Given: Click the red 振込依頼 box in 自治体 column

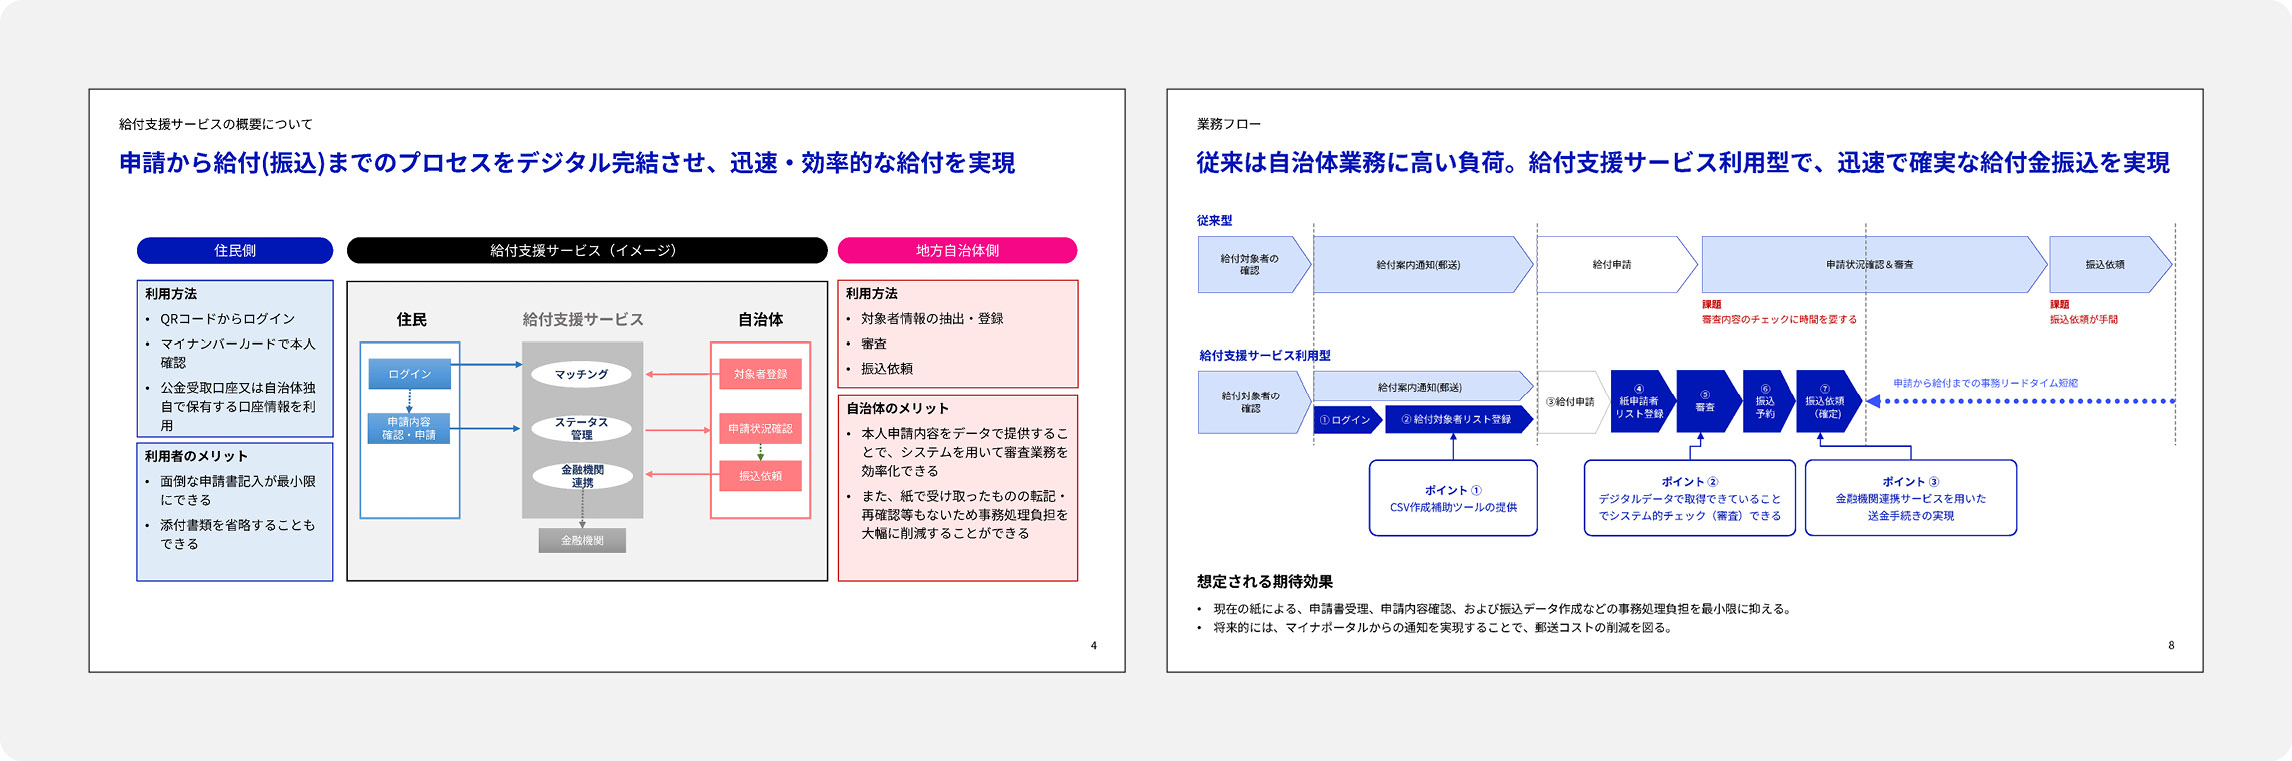Looking at the screenshot, I should [760, 476].
